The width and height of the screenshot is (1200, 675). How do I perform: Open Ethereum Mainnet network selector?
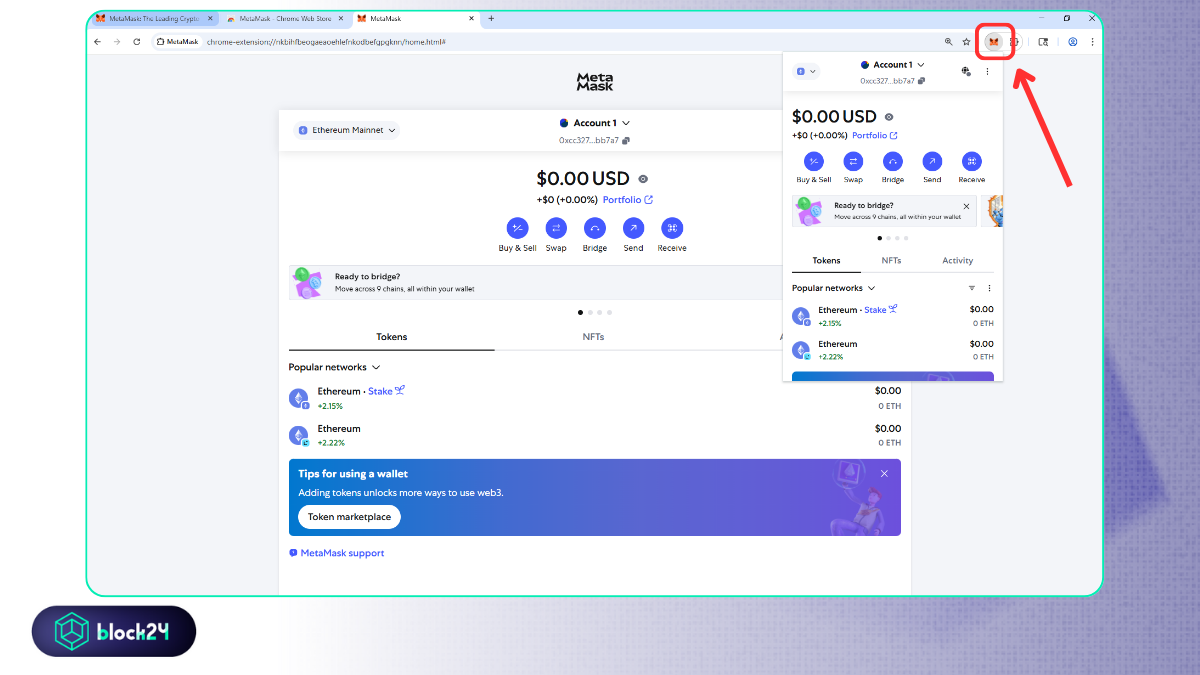347,130
